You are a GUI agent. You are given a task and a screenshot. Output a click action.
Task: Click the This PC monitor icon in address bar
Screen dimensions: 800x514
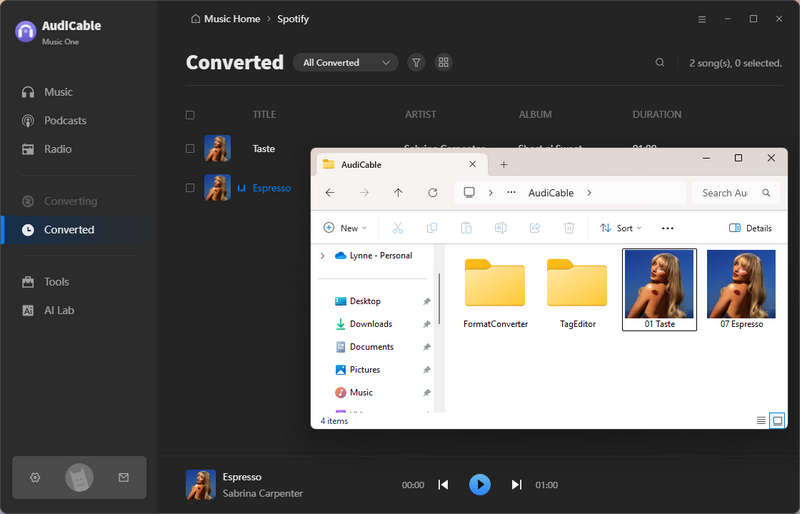pyautogui.click(x=469, y=192)
